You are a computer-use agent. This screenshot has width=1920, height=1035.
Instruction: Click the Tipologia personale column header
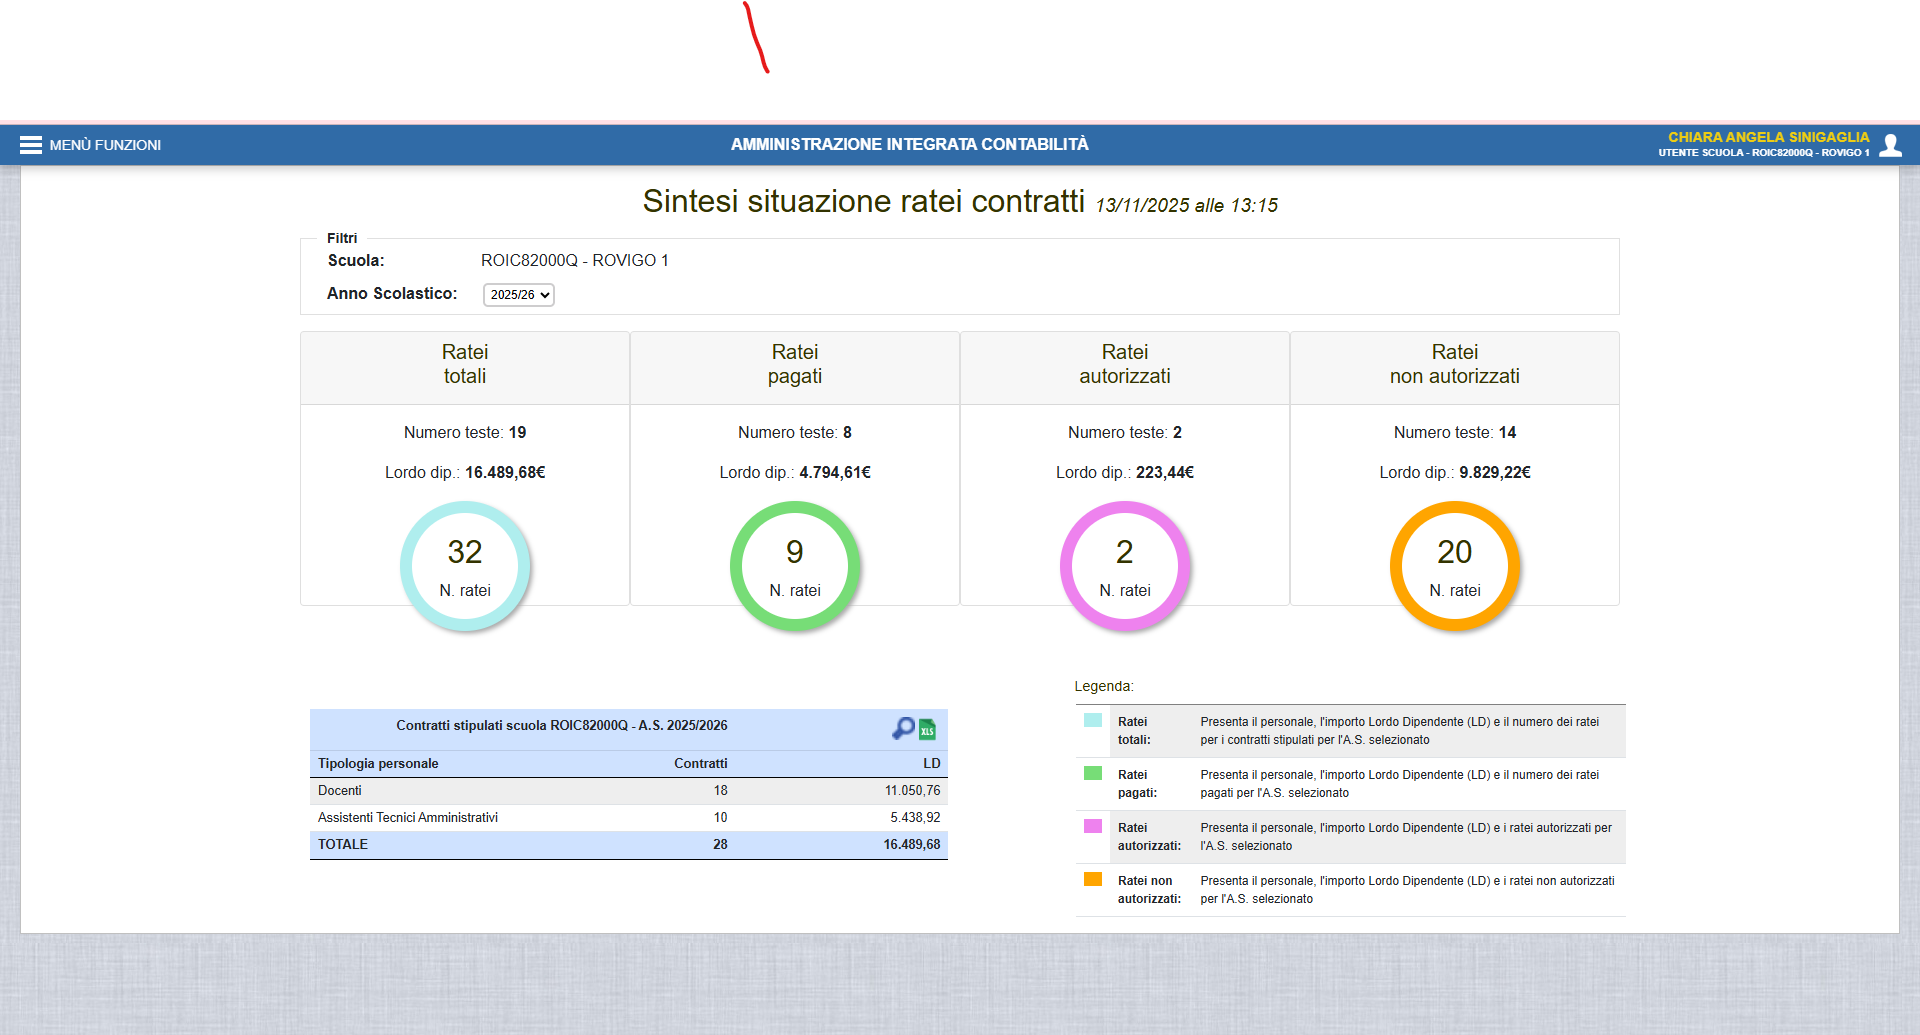(378, 764)
